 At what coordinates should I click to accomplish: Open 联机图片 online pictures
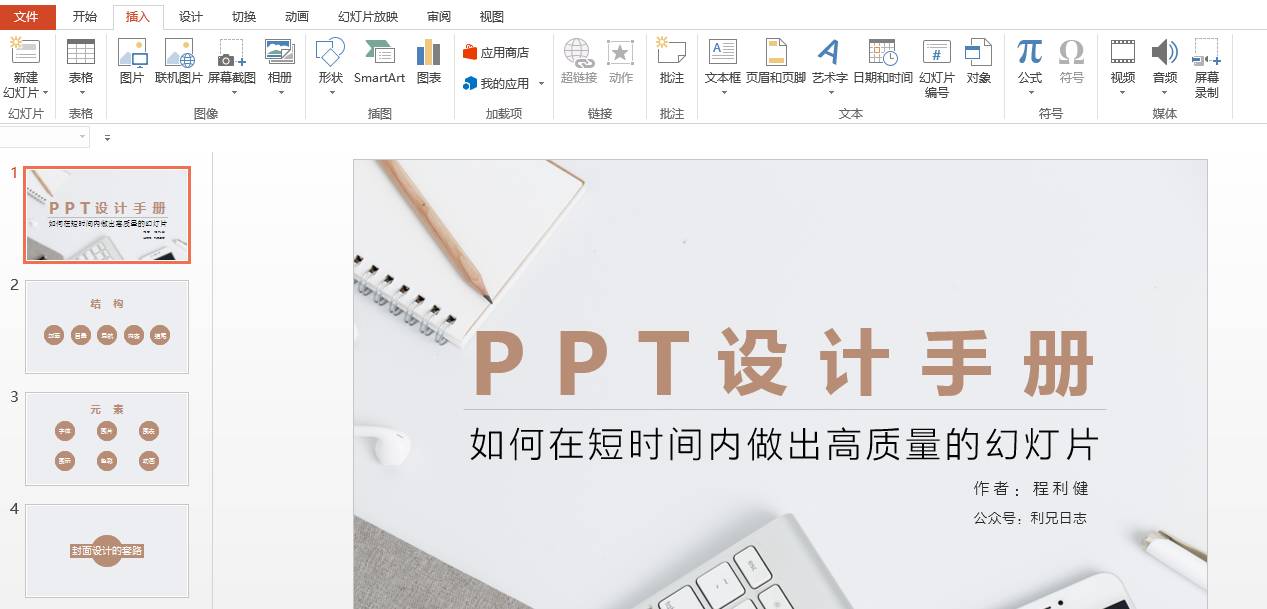click(x=179, y=52)
